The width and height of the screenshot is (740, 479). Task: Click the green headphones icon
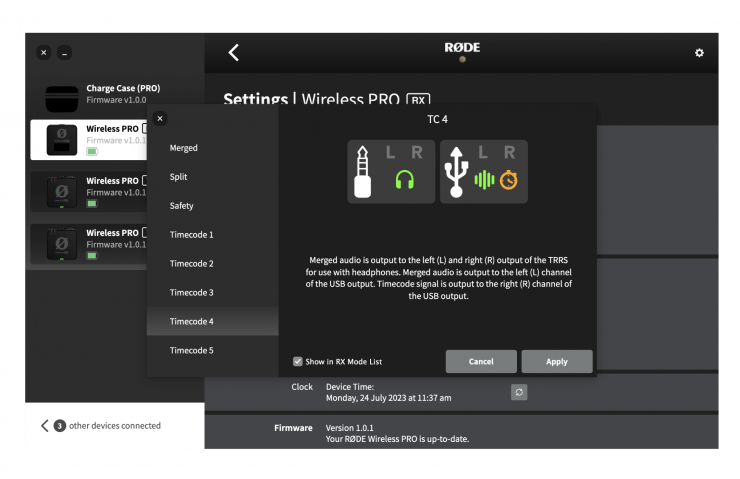coord(404,181)
